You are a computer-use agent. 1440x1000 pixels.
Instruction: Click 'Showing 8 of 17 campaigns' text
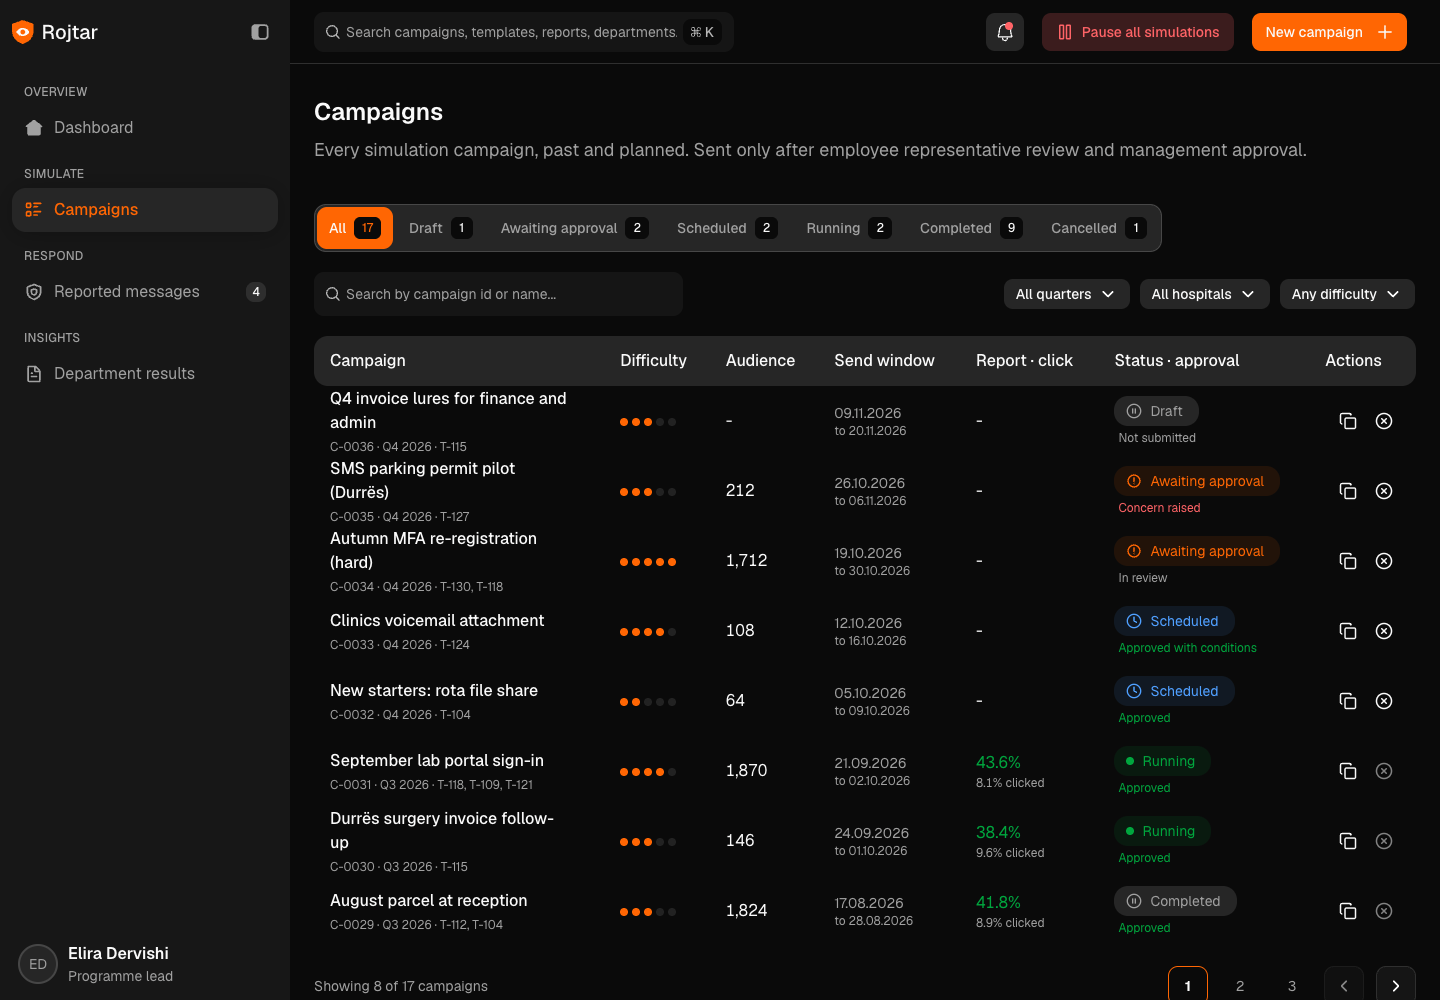coord(401,986)
